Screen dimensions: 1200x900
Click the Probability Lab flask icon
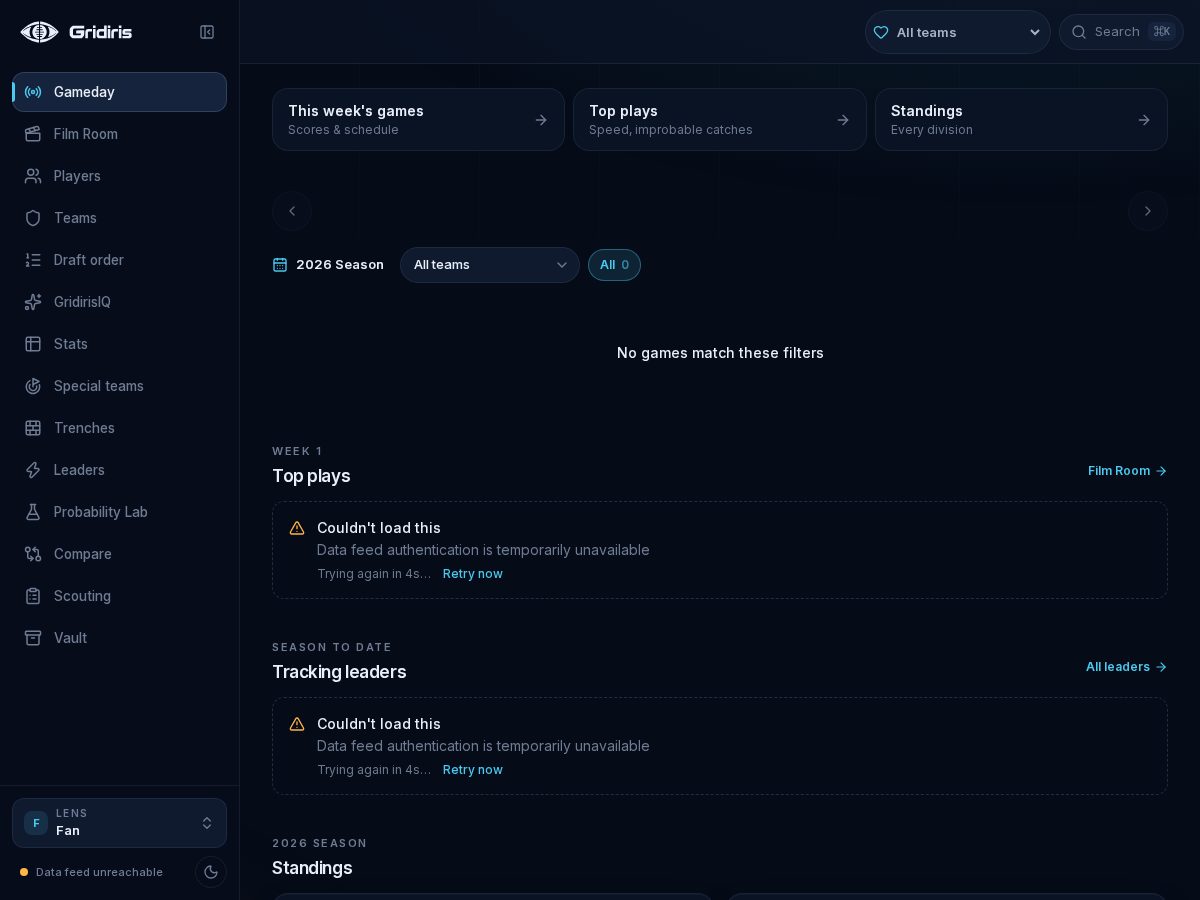point(33,512)
